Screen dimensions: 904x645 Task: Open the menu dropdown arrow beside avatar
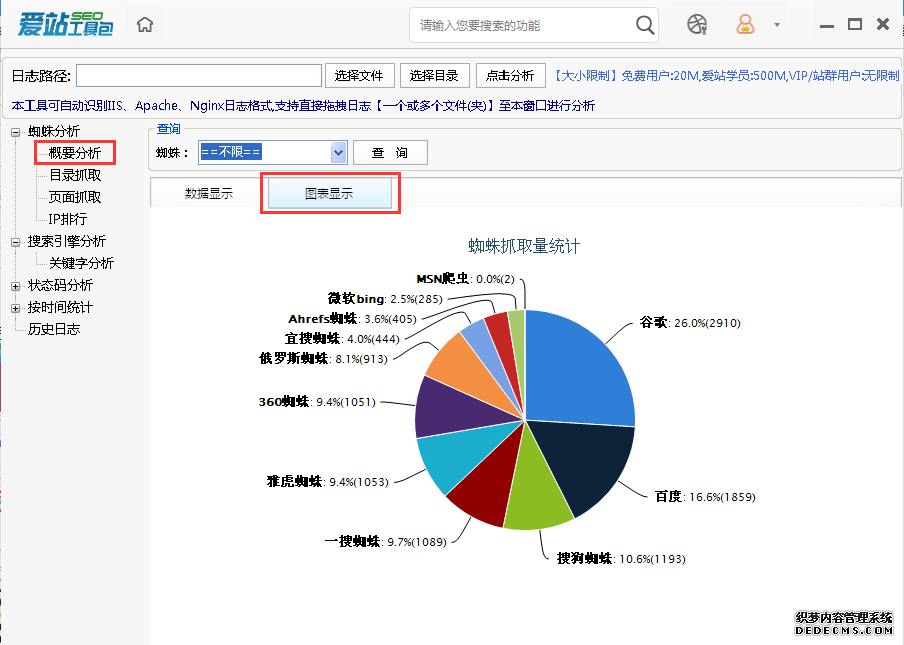click(x=777, y=25)
